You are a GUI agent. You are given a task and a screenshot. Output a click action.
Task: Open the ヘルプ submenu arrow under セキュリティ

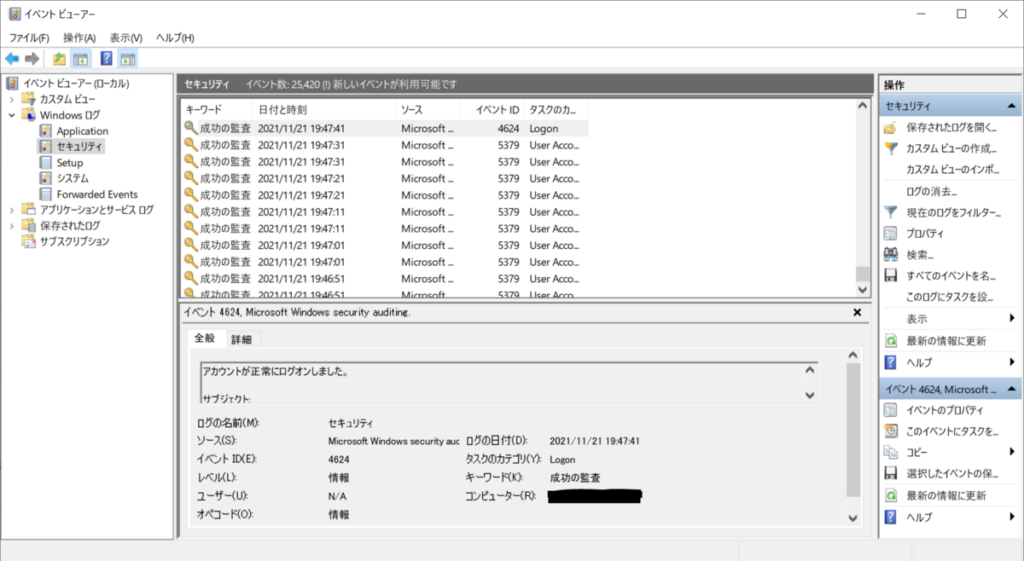[x=1012, y=362]
